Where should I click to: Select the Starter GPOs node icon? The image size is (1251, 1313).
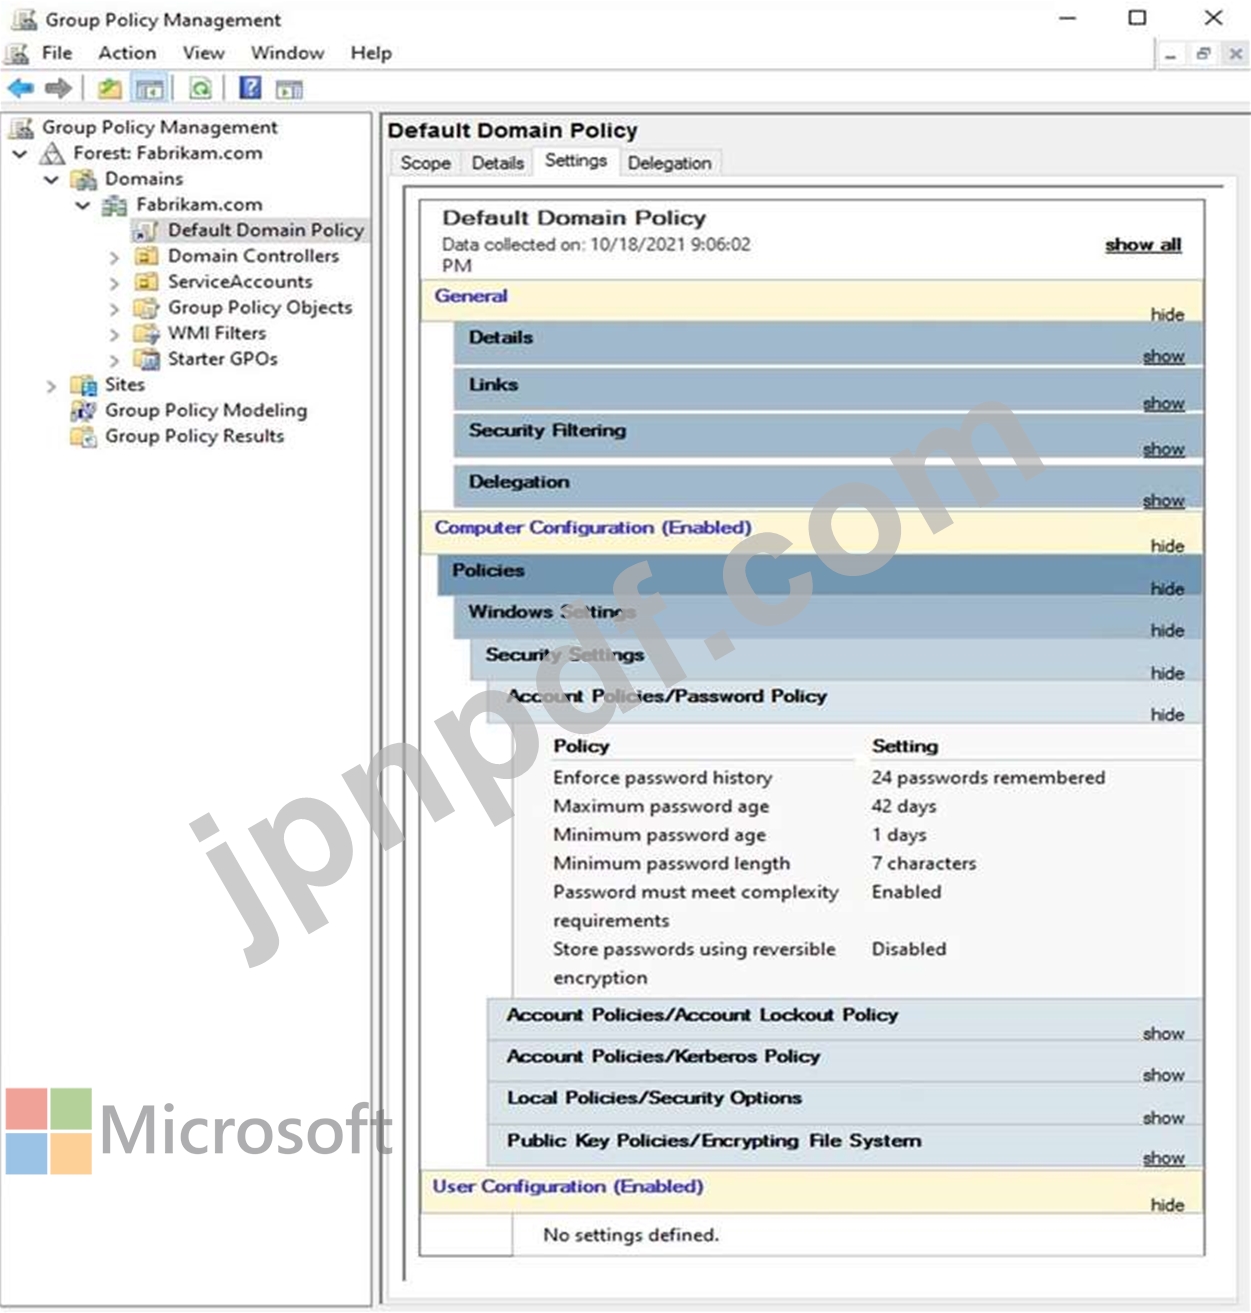pyautogui.click(x=146, y=359)
